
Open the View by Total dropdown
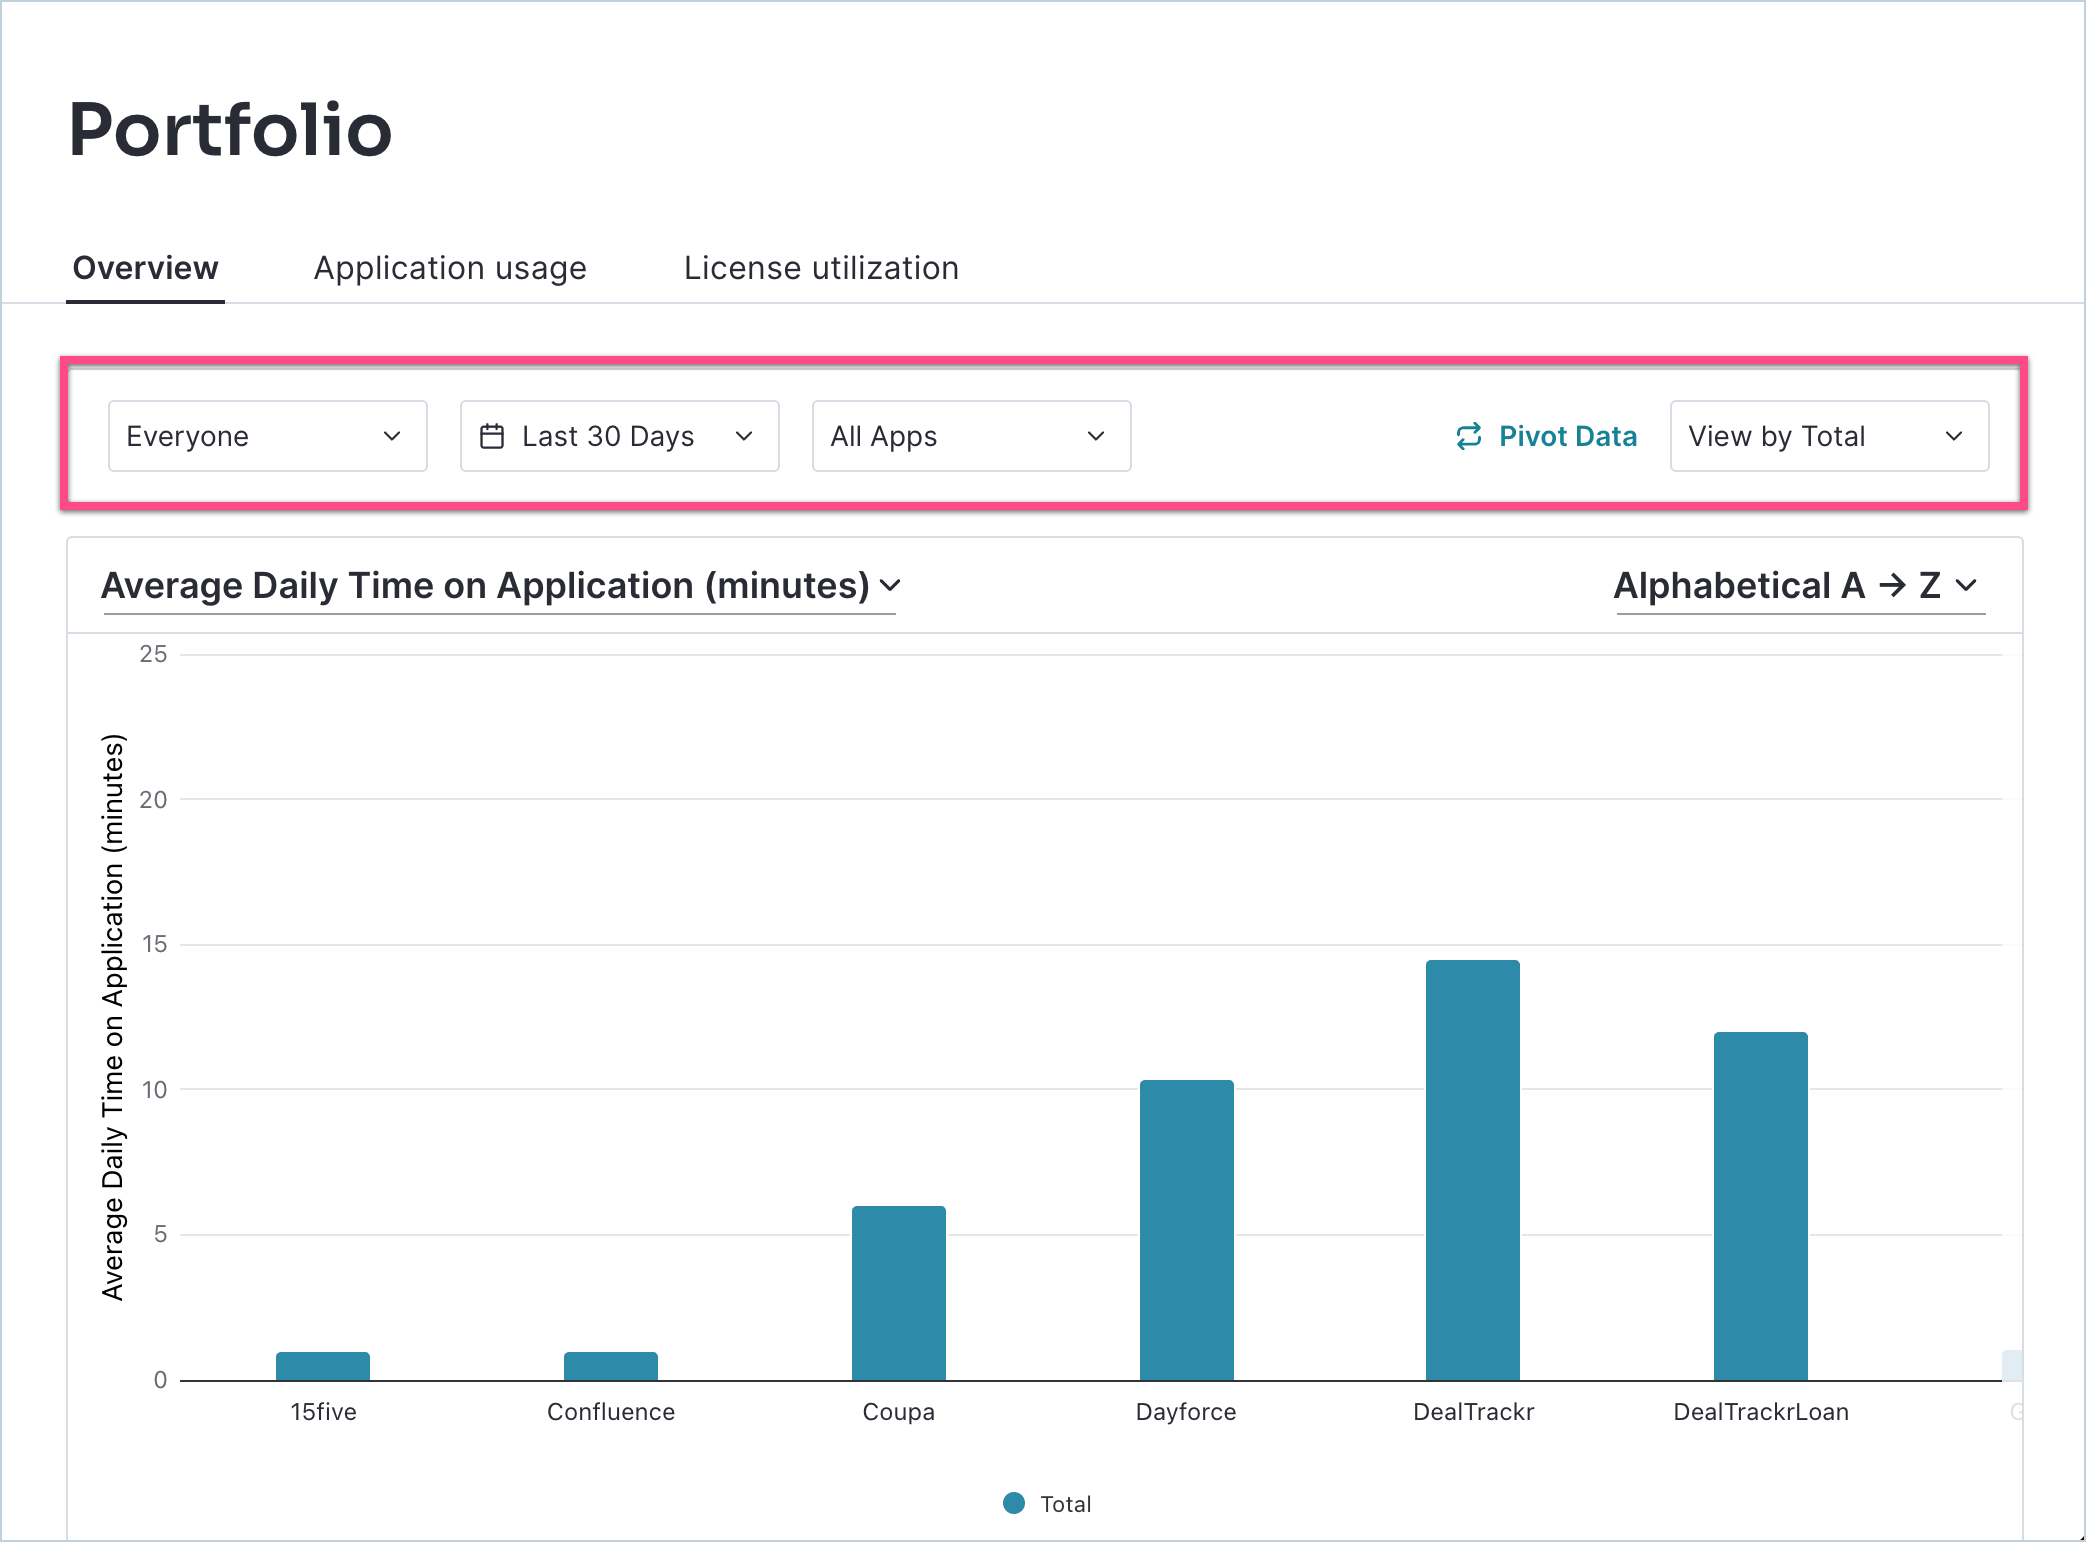click(x=1828, y=436)
